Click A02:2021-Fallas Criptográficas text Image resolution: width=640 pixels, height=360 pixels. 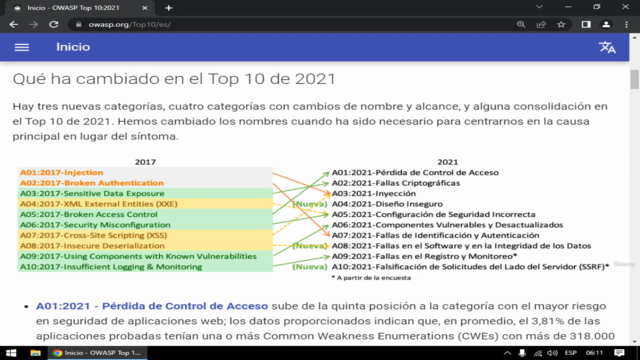(396, 183)
